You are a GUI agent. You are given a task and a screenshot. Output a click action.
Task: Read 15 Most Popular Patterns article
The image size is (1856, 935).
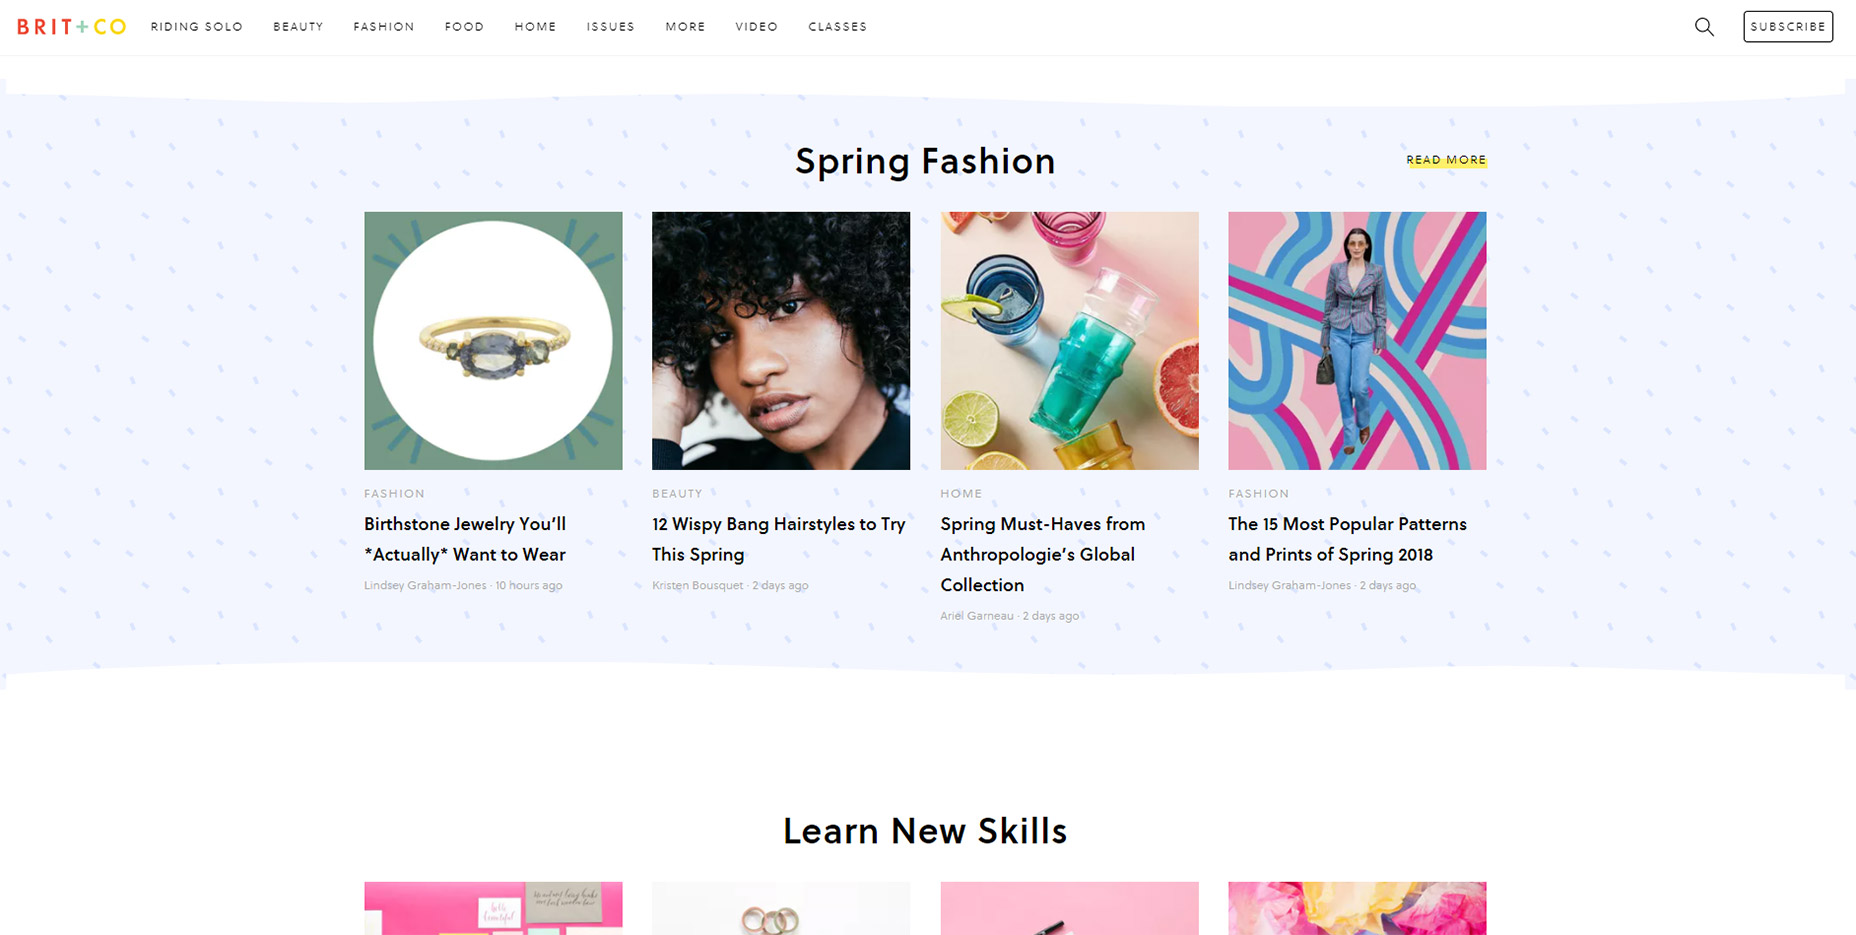click(x=1347, y=539)
